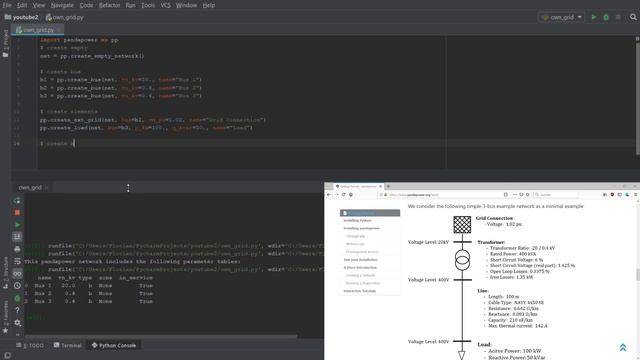
Task: Print console output using printer icon
Action: [x=17, y=249]
